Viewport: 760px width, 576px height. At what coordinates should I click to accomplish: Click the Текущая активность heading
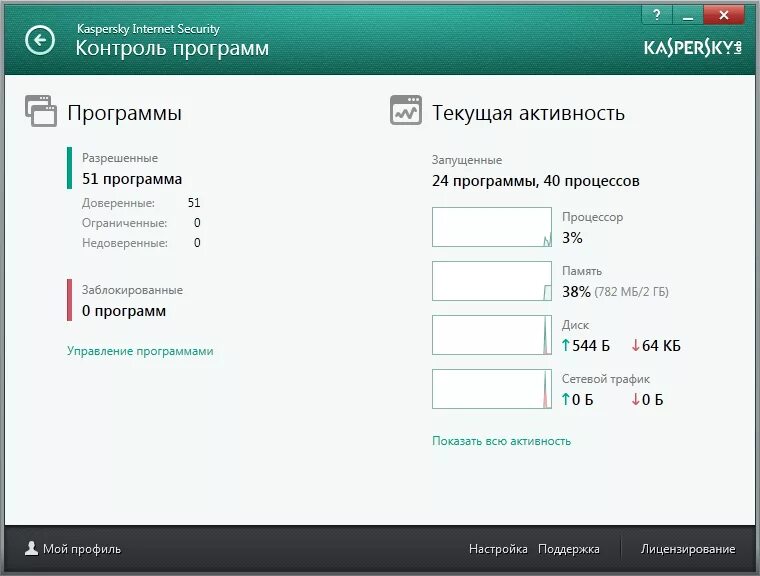point(528,113)
